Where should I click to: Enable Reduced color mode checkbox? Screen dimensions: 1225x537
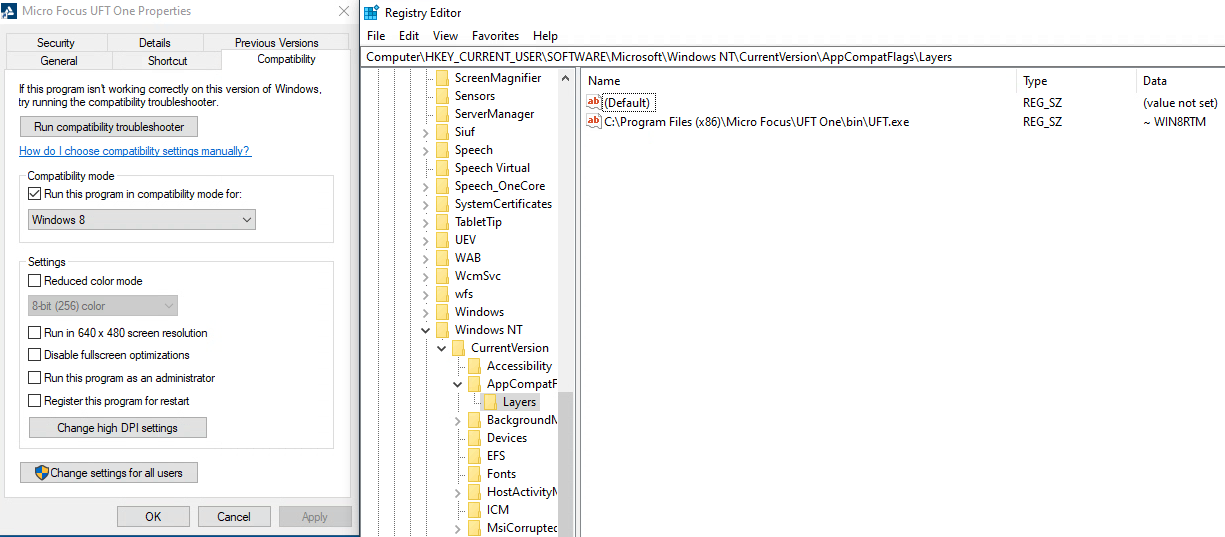tap(35, 281)
